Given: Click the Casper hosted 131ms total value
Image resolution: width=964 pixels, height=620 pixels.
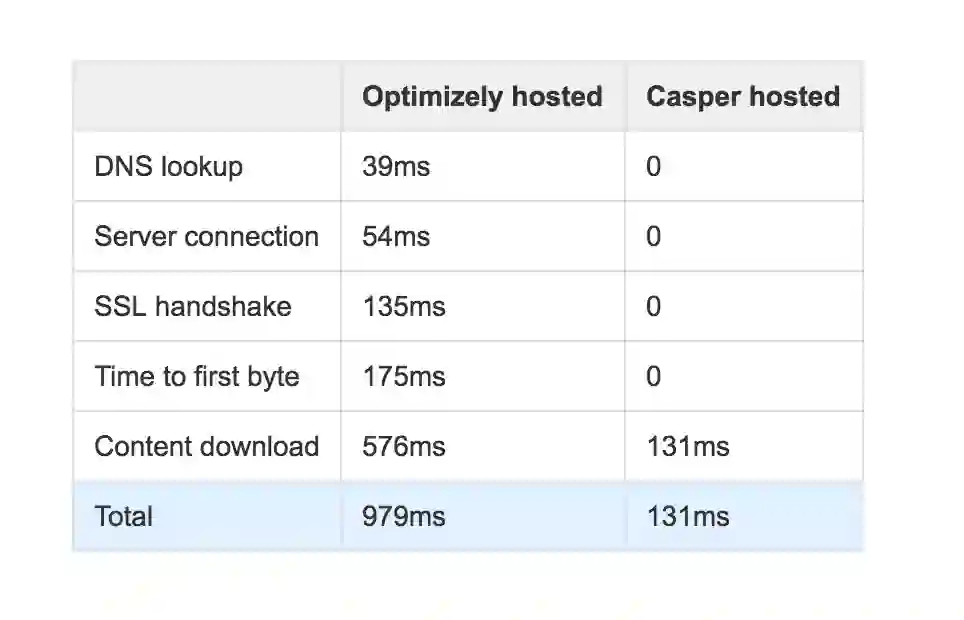Looking at the screenshot, I should [688, 517].
